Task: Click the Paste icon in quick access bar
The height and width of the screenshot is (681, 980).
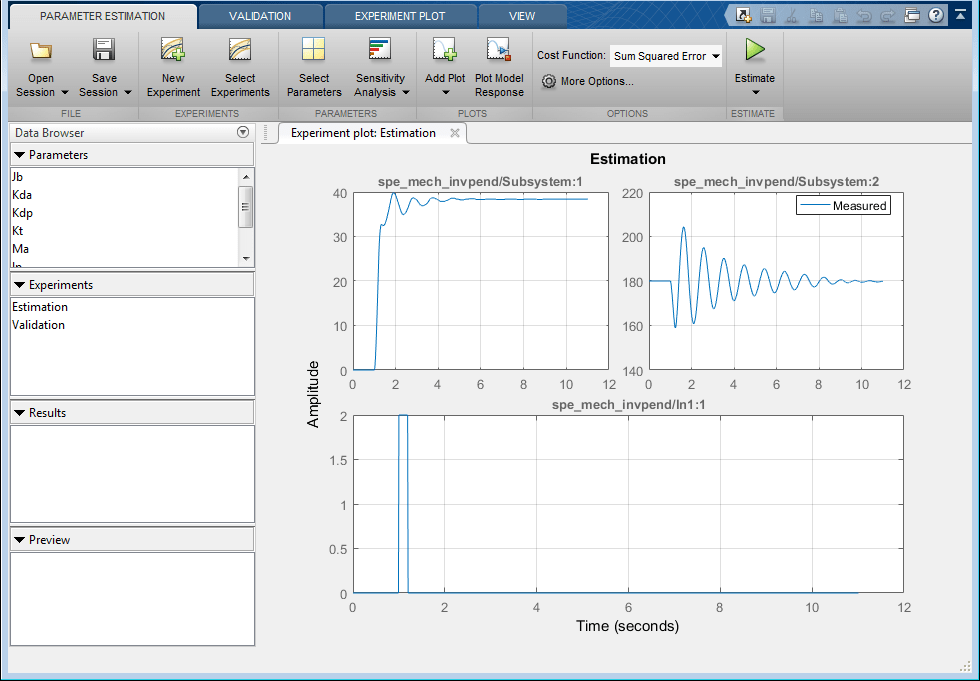Action: (840, 15)
